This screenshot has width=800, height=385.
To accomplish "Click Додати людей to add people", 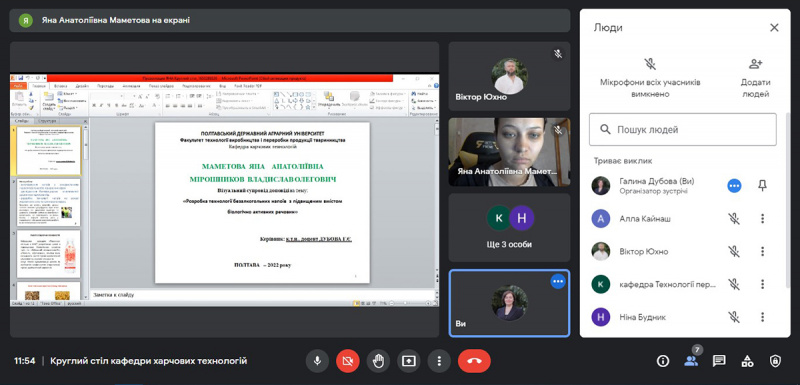I will [756, 78].
